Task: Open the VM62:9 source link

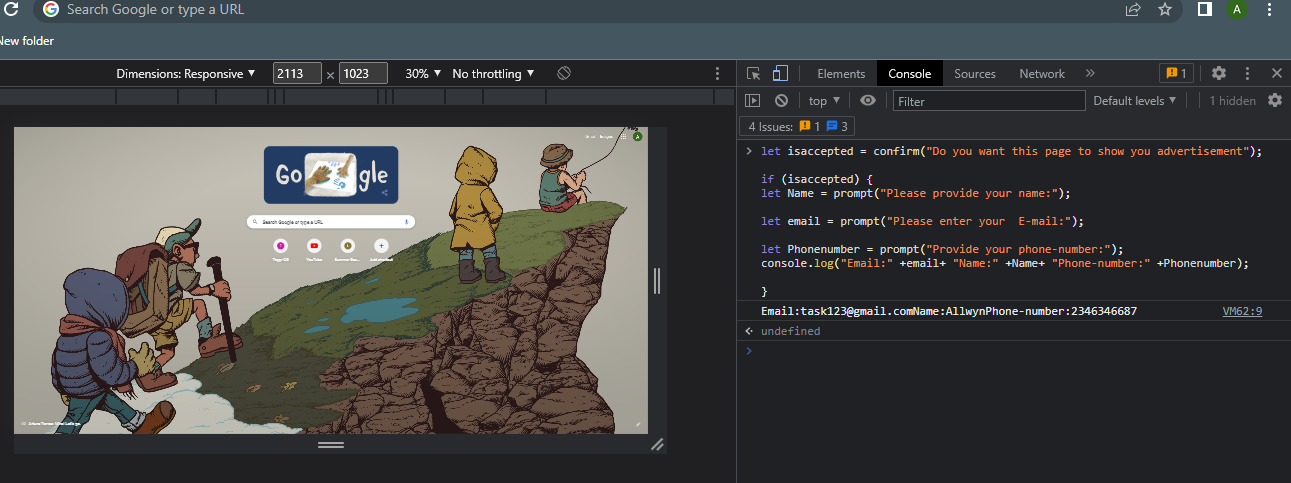Action: [1242, 311]
